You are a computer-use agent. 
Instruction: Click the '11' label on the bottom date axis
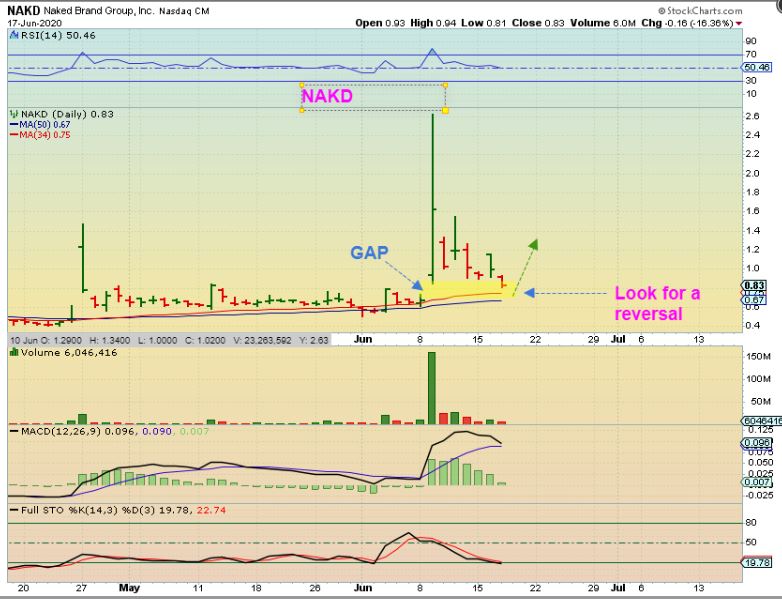pos(197,588)
